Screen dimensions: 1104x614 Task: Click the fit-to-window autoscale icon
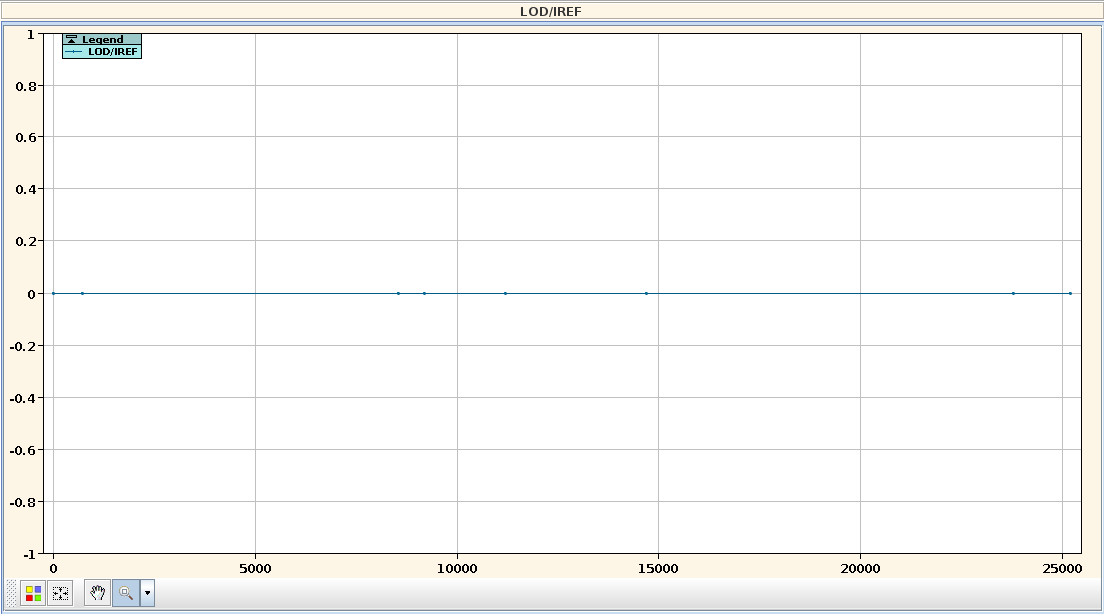60,593
